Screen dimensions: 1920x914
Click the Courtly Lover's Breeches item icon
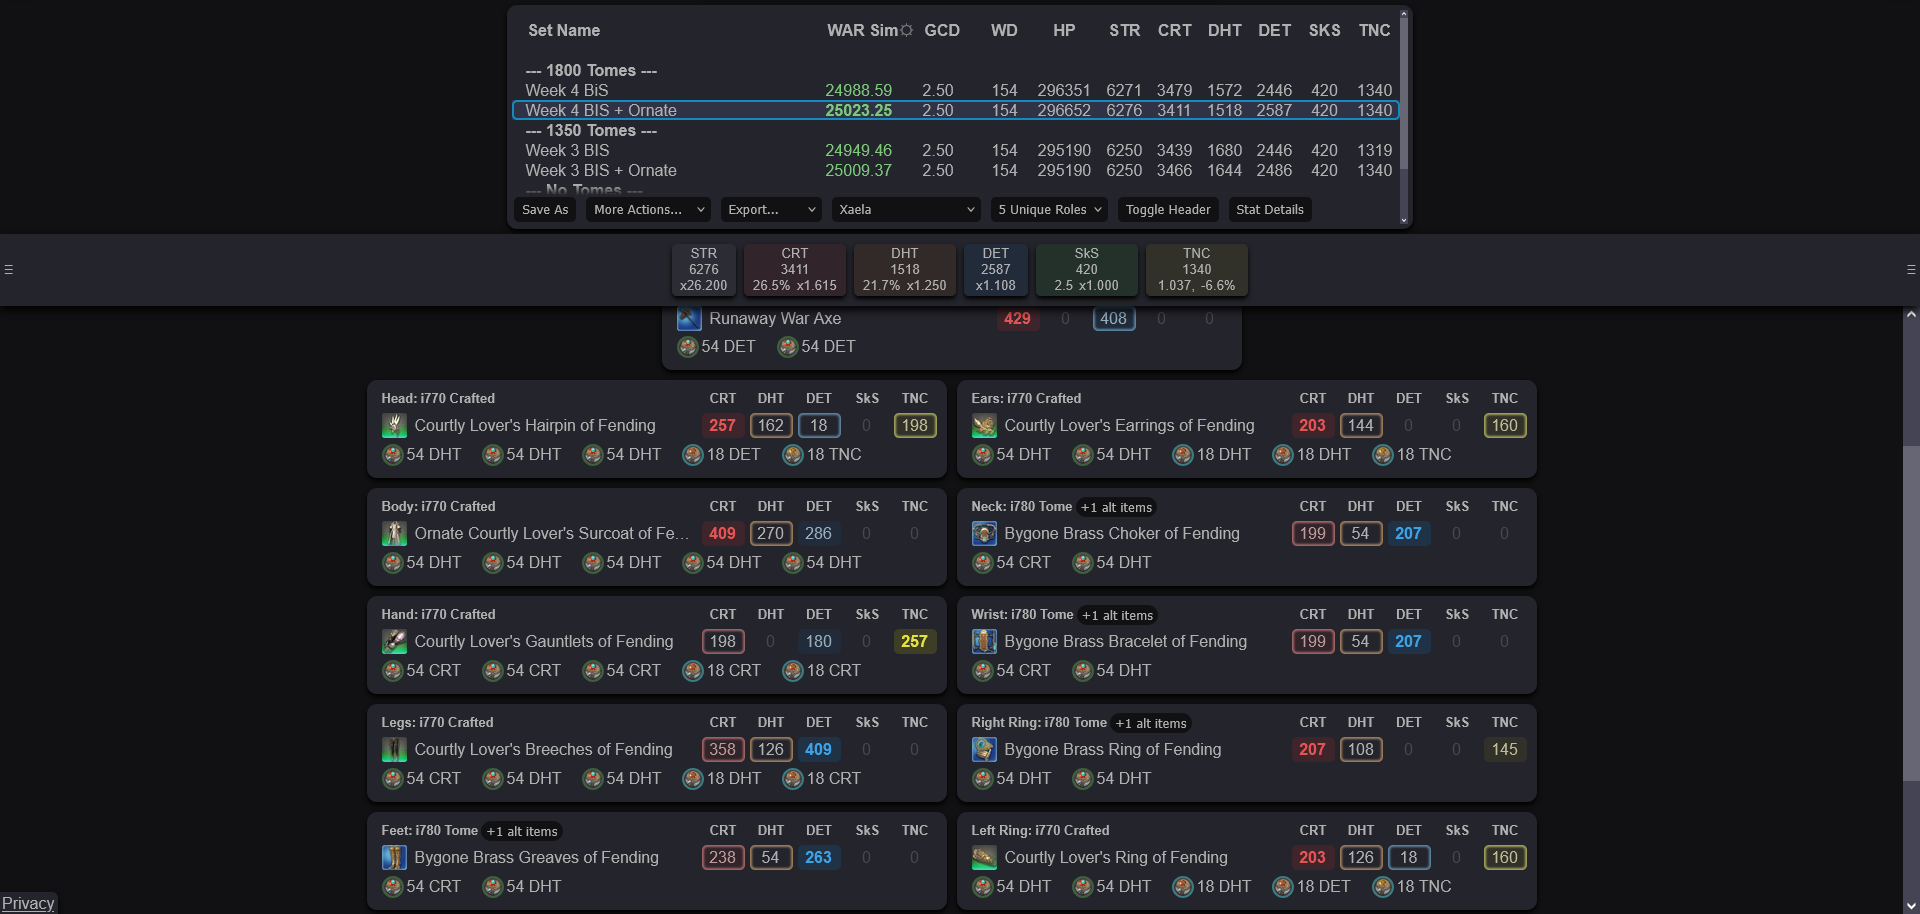point(394,750)
